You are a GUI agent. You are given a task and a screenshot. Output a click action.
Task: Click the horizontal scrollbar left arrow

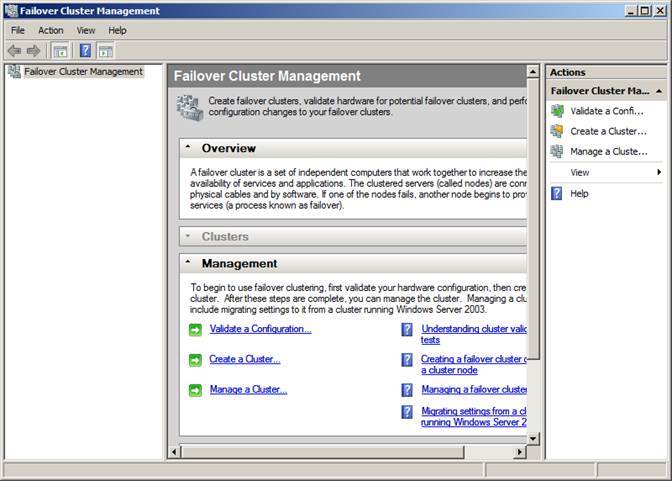[174, 452]
